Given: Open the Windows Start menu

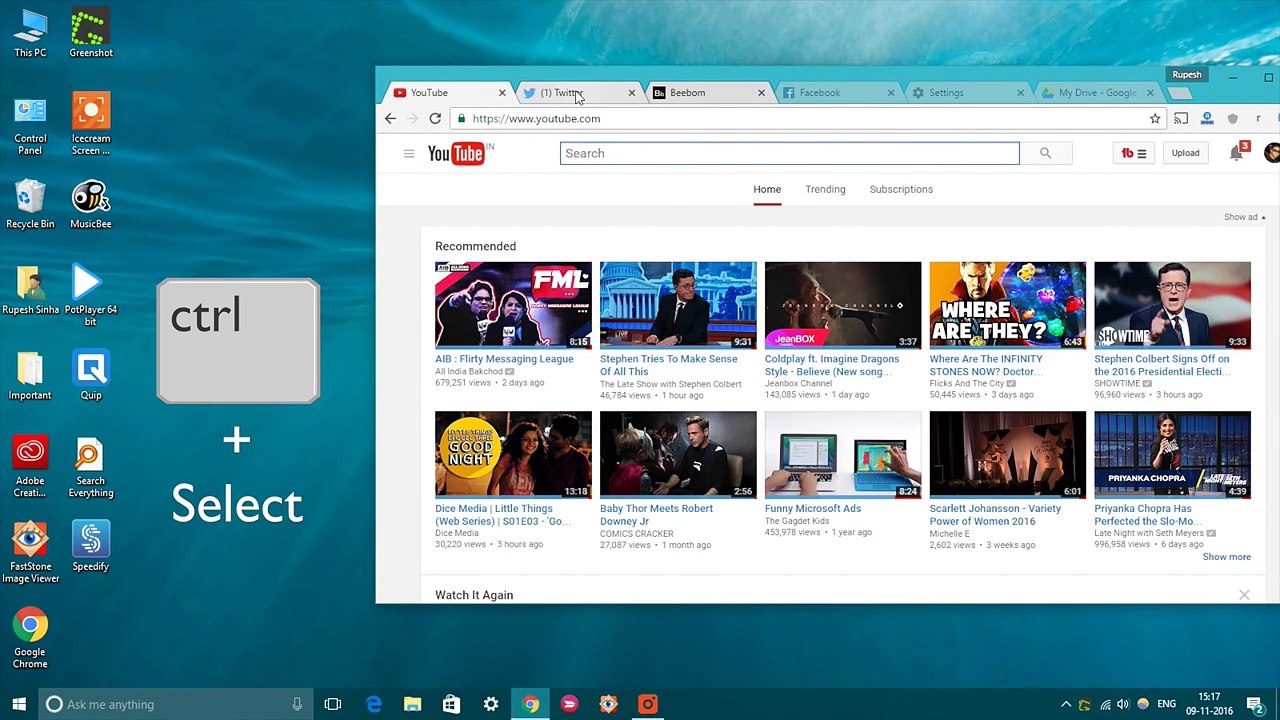Looking at the screenshot, I should 19,704.
